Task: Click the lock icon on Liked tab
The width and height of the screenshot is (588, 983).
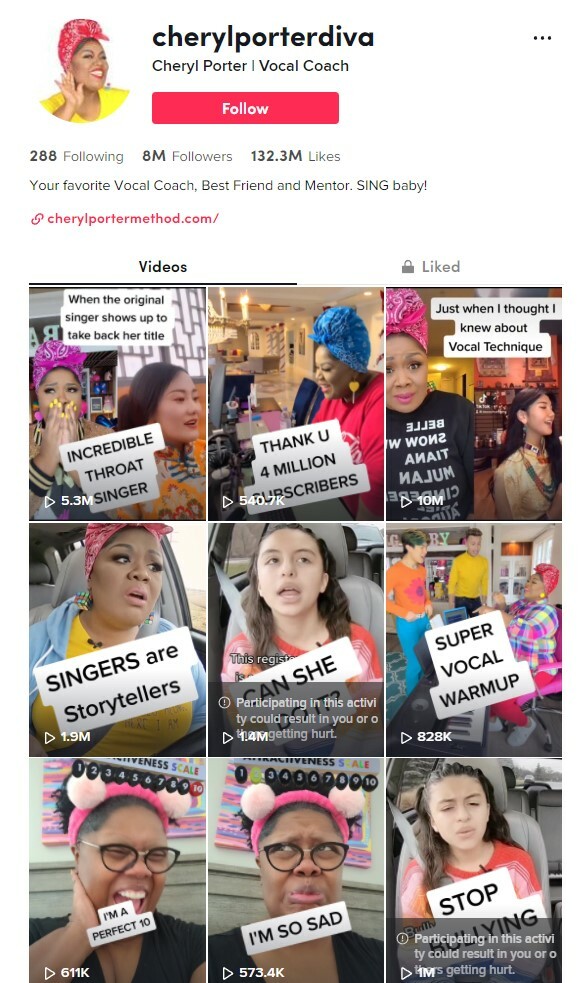Action: (x=407, y=266)
